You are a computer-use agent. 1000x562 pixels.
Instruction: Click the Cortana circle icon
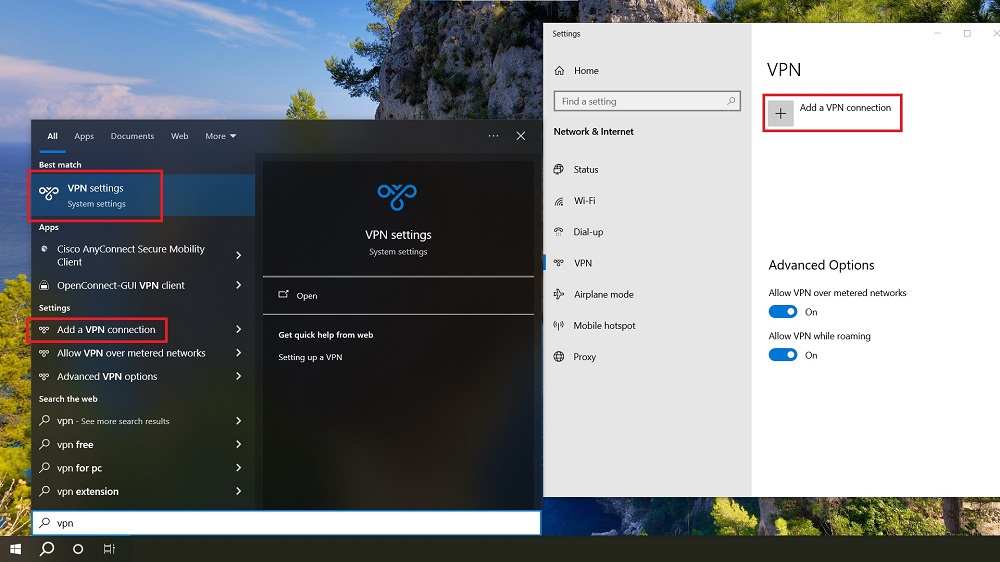point(78,549)
